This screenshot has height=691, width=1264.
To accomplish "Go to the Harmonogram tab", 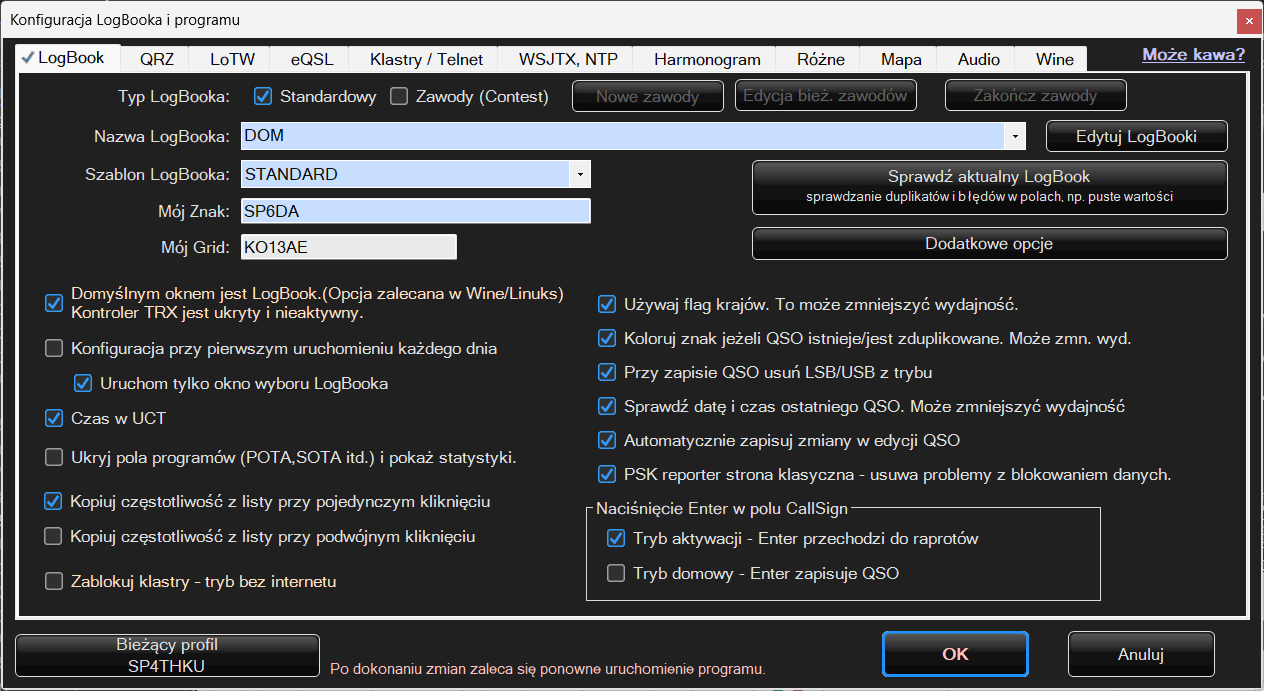I will pos(707,59).
